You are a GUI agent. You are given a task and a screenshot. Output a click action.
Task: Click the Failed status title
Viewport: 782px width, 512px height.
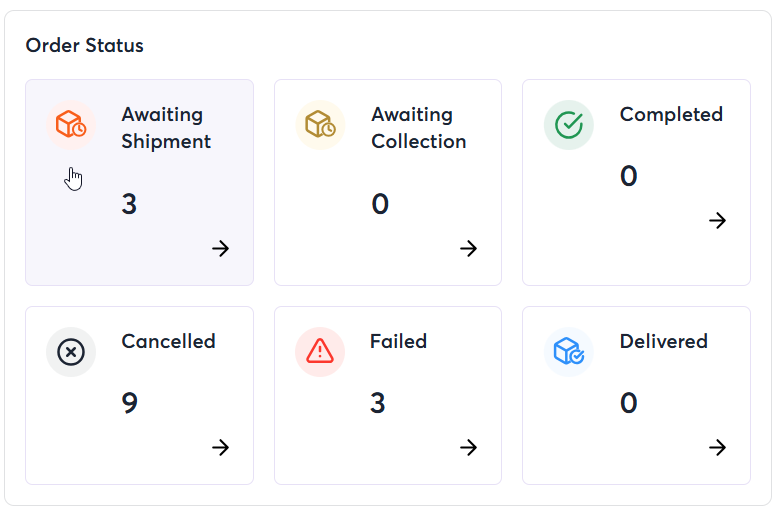398,341
